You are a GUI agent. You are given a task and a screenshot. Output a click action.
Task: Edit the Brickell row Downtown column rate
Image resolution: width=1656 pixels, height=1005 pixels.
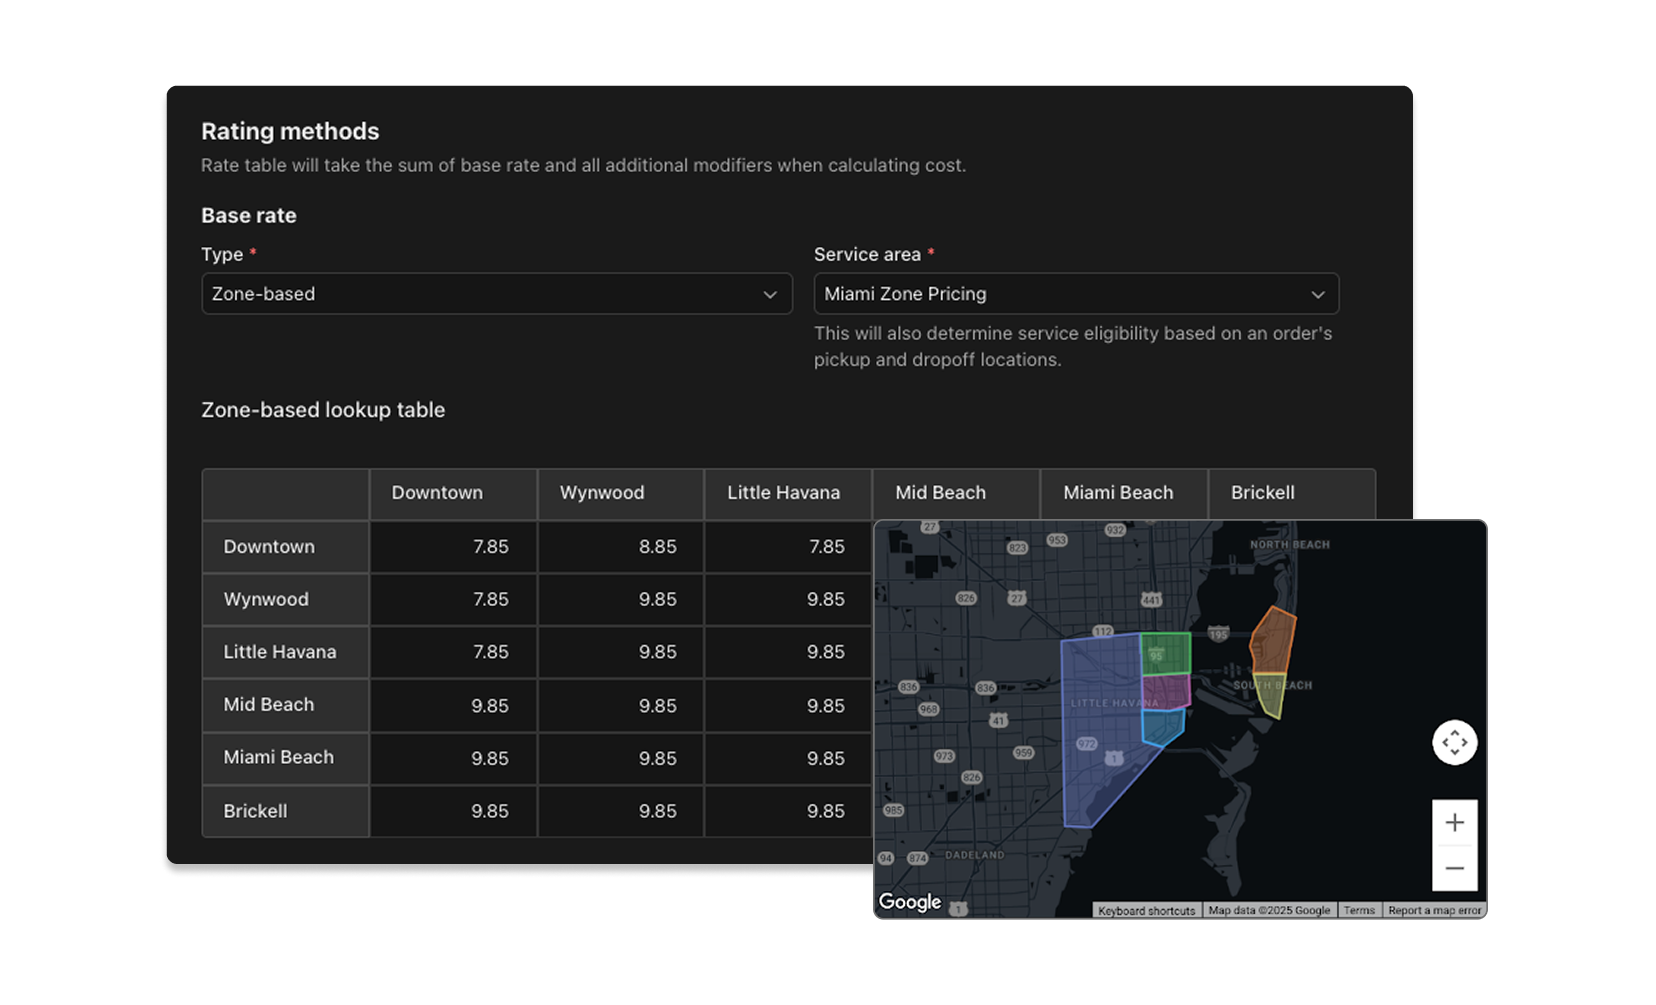point(453,811)
